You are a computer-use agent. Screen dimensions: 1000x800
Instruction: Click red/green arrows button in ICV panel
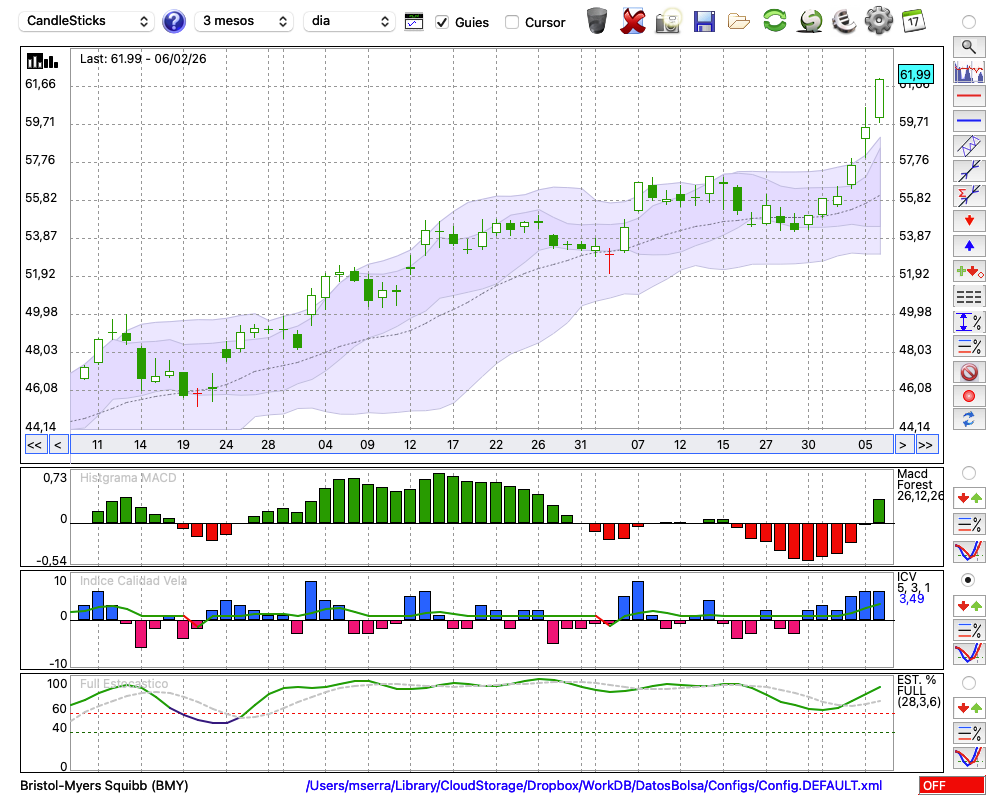tap(969, 605)
